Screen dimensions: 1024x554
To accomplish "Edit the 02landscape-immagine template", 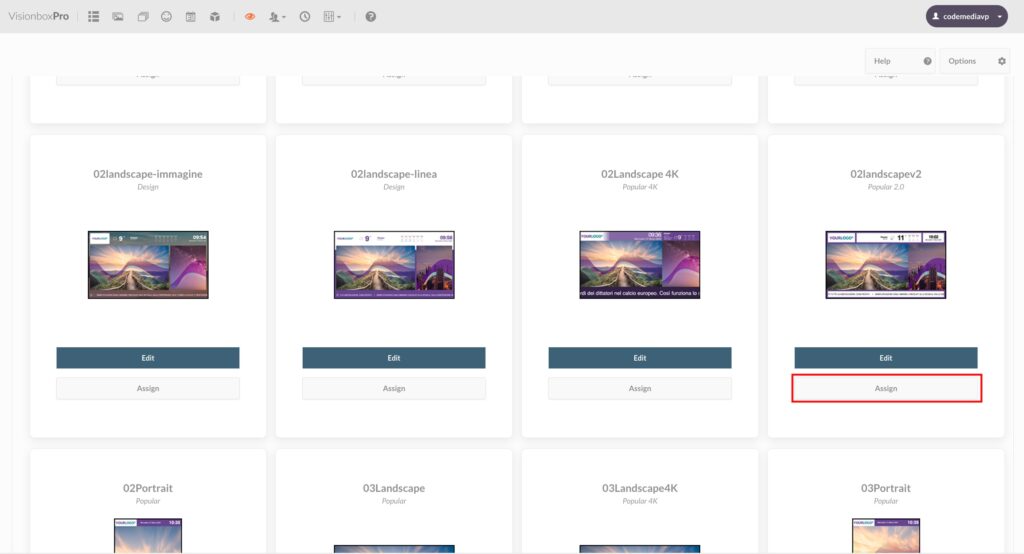I will [x=148, y=357].
